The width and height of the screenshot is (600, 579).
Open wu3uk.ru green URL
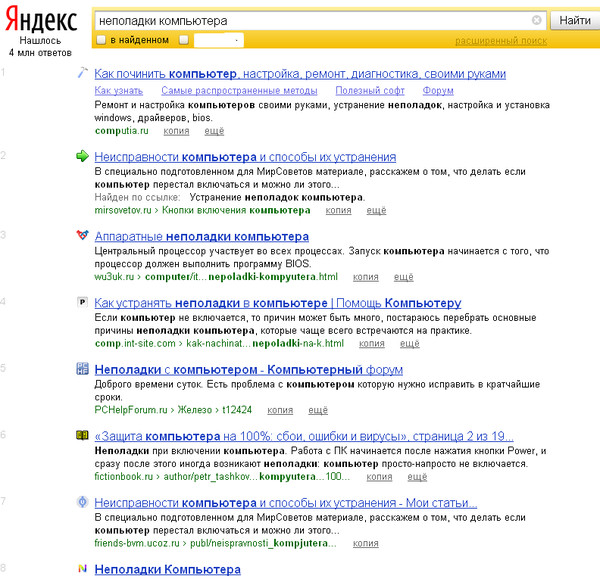[114, 277]
